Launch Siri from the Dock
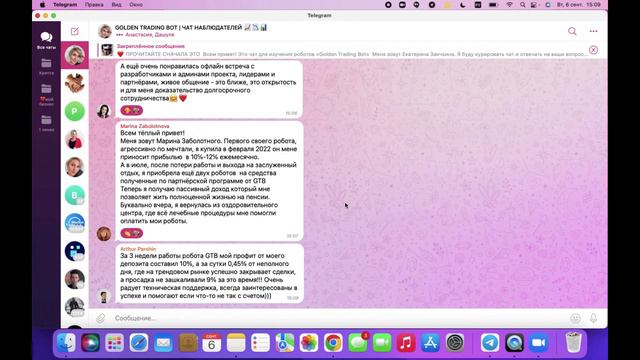The height and width of the screenshot is (360, 640). [90, 342]
